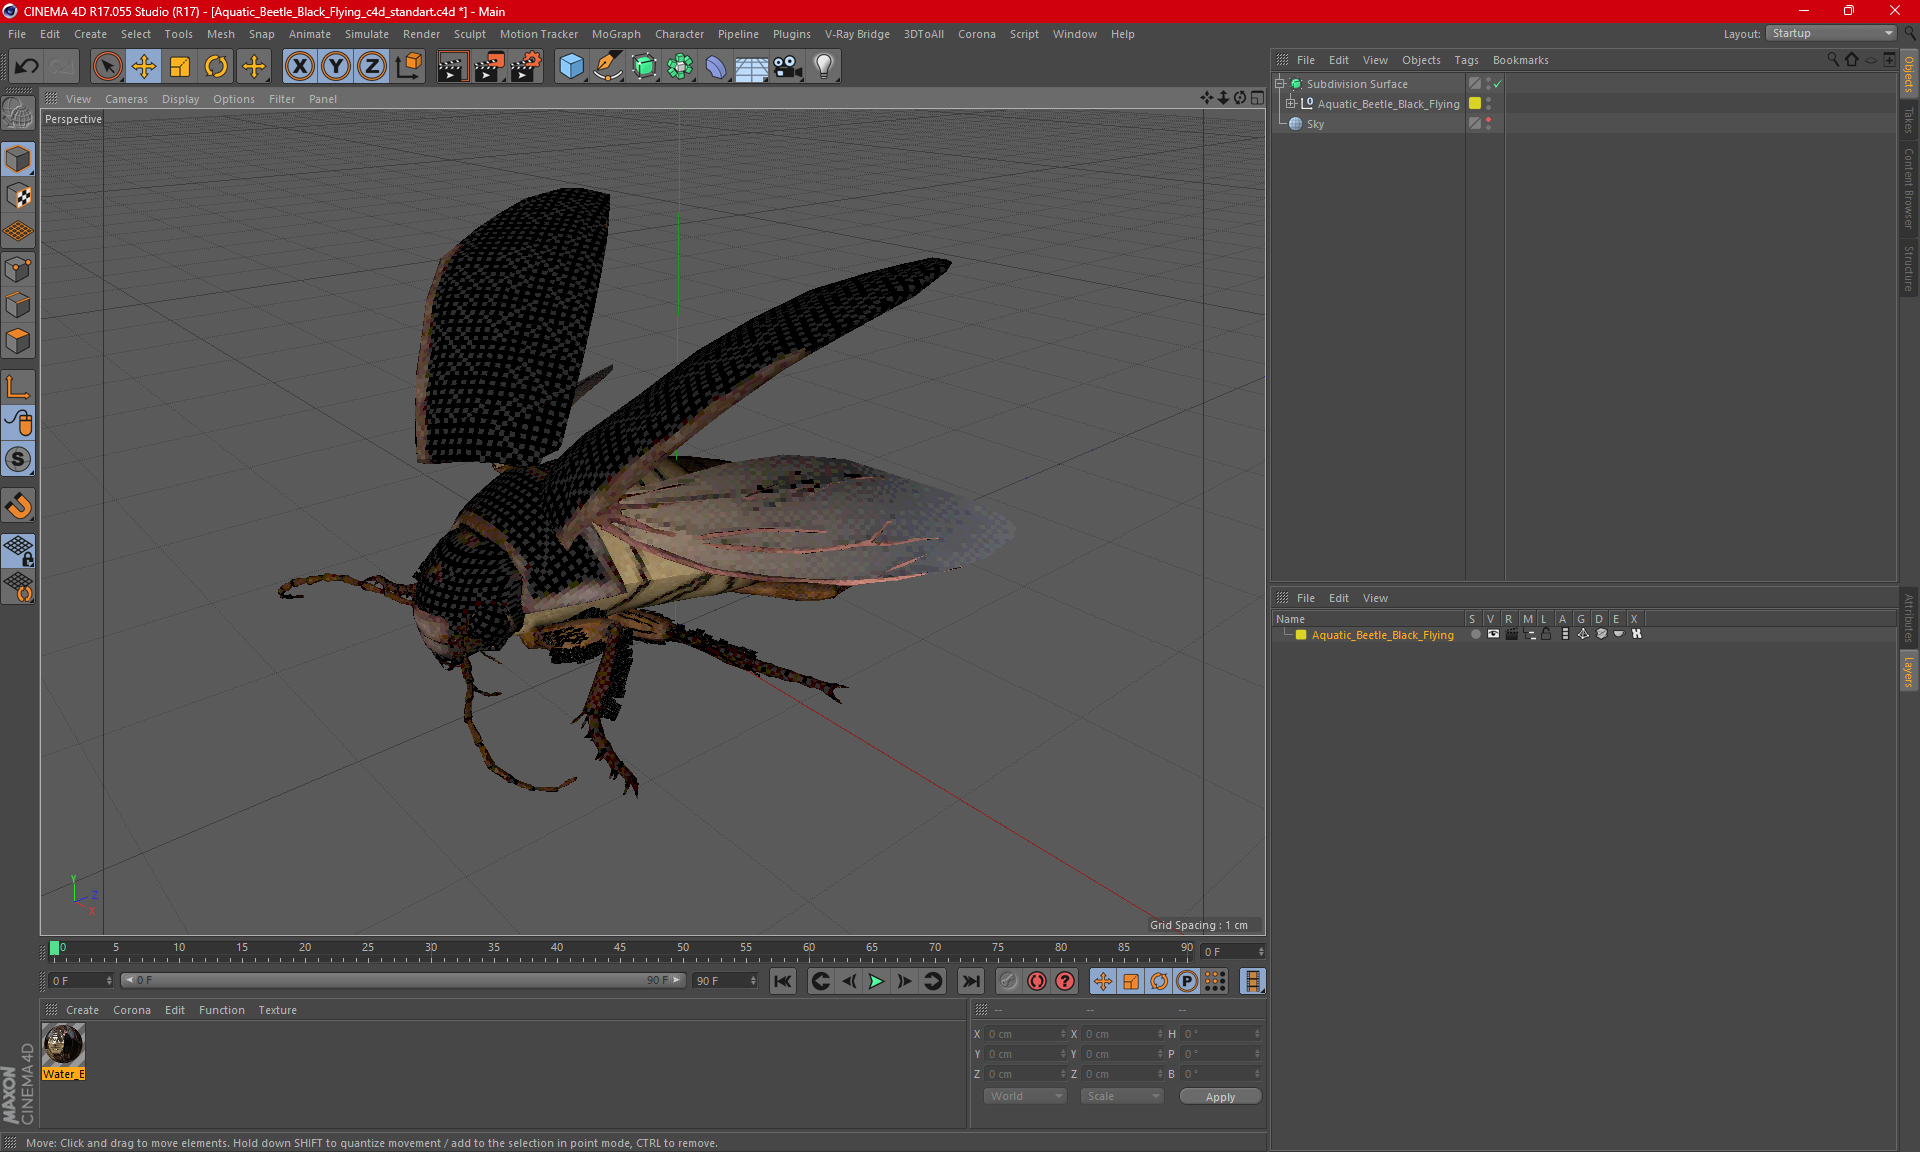Open render to picture viewer
The height and width of the screenshot is (1152, 1920).
click(x=489, y=67)
